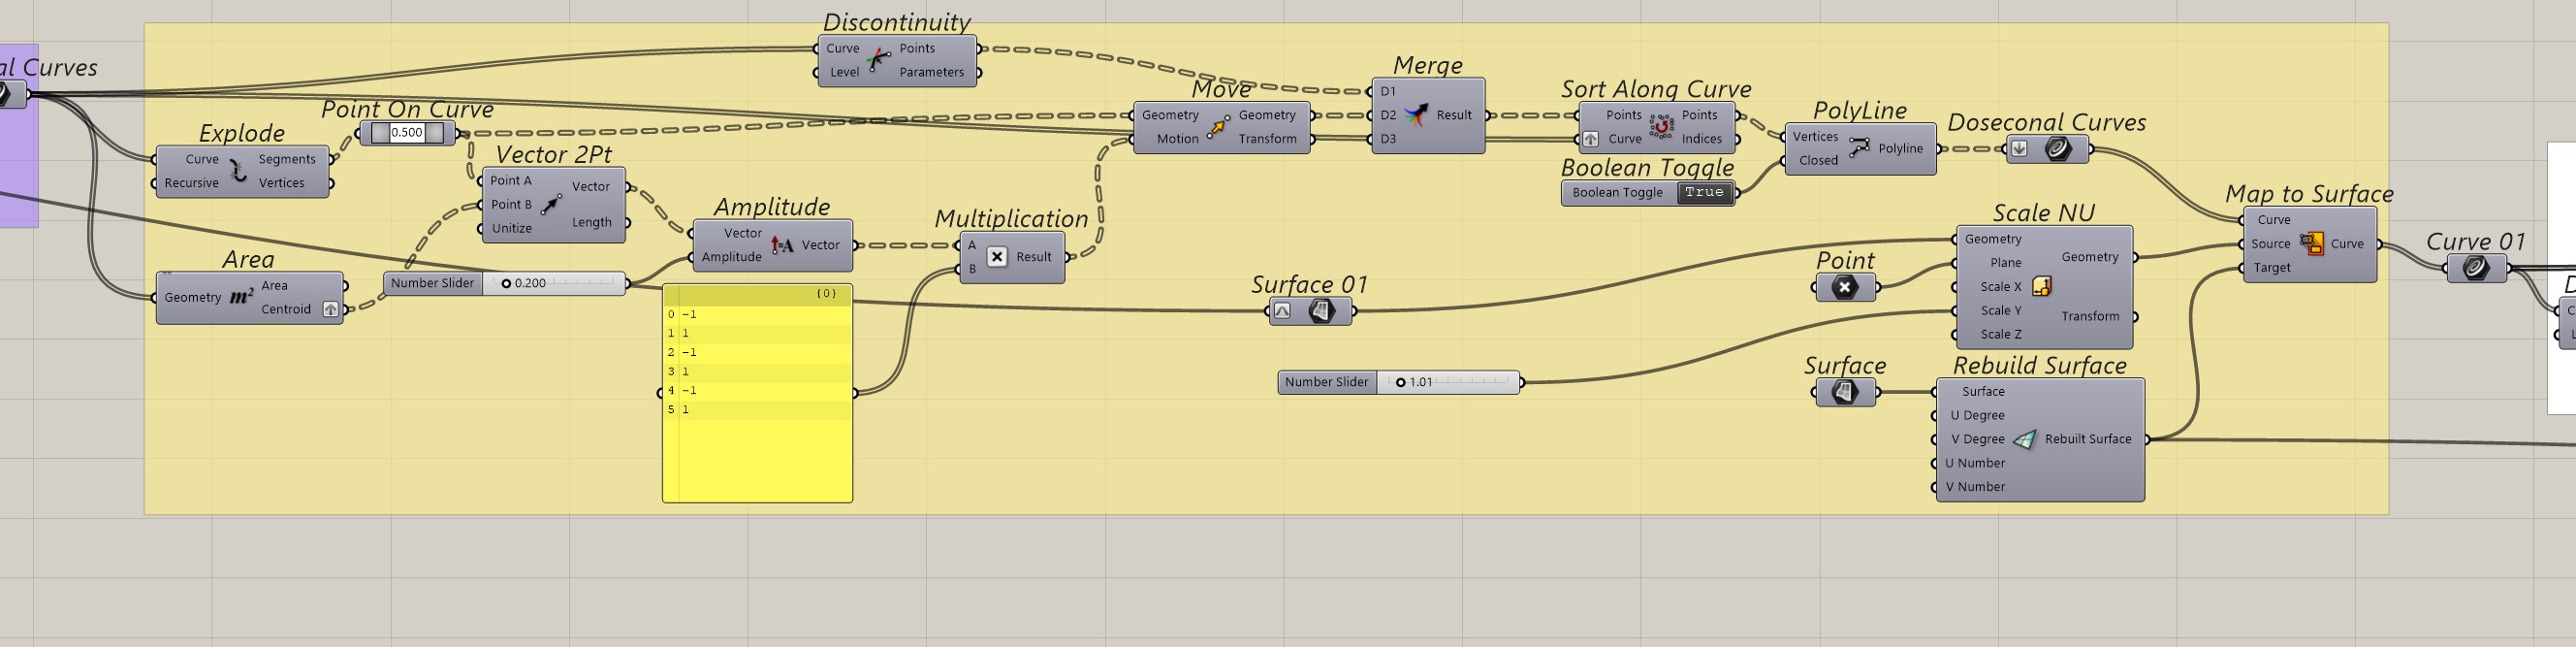The height and width of the screenshot is (647, 2576).
Task: Click the 1.01 Number Slider grip
Action: pyautogui.click(x=1400, y=382)
